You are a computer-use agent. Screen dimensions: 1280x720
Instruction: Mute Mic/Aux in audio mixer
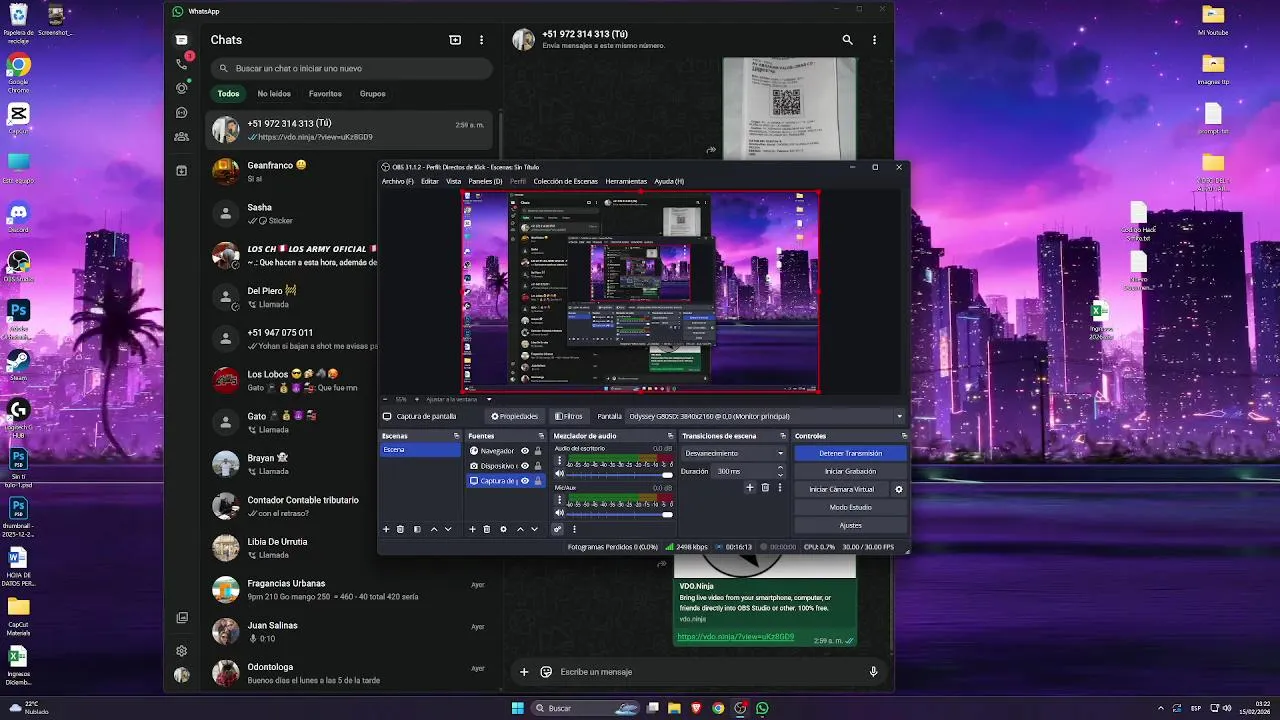click(x=560, y=513)
